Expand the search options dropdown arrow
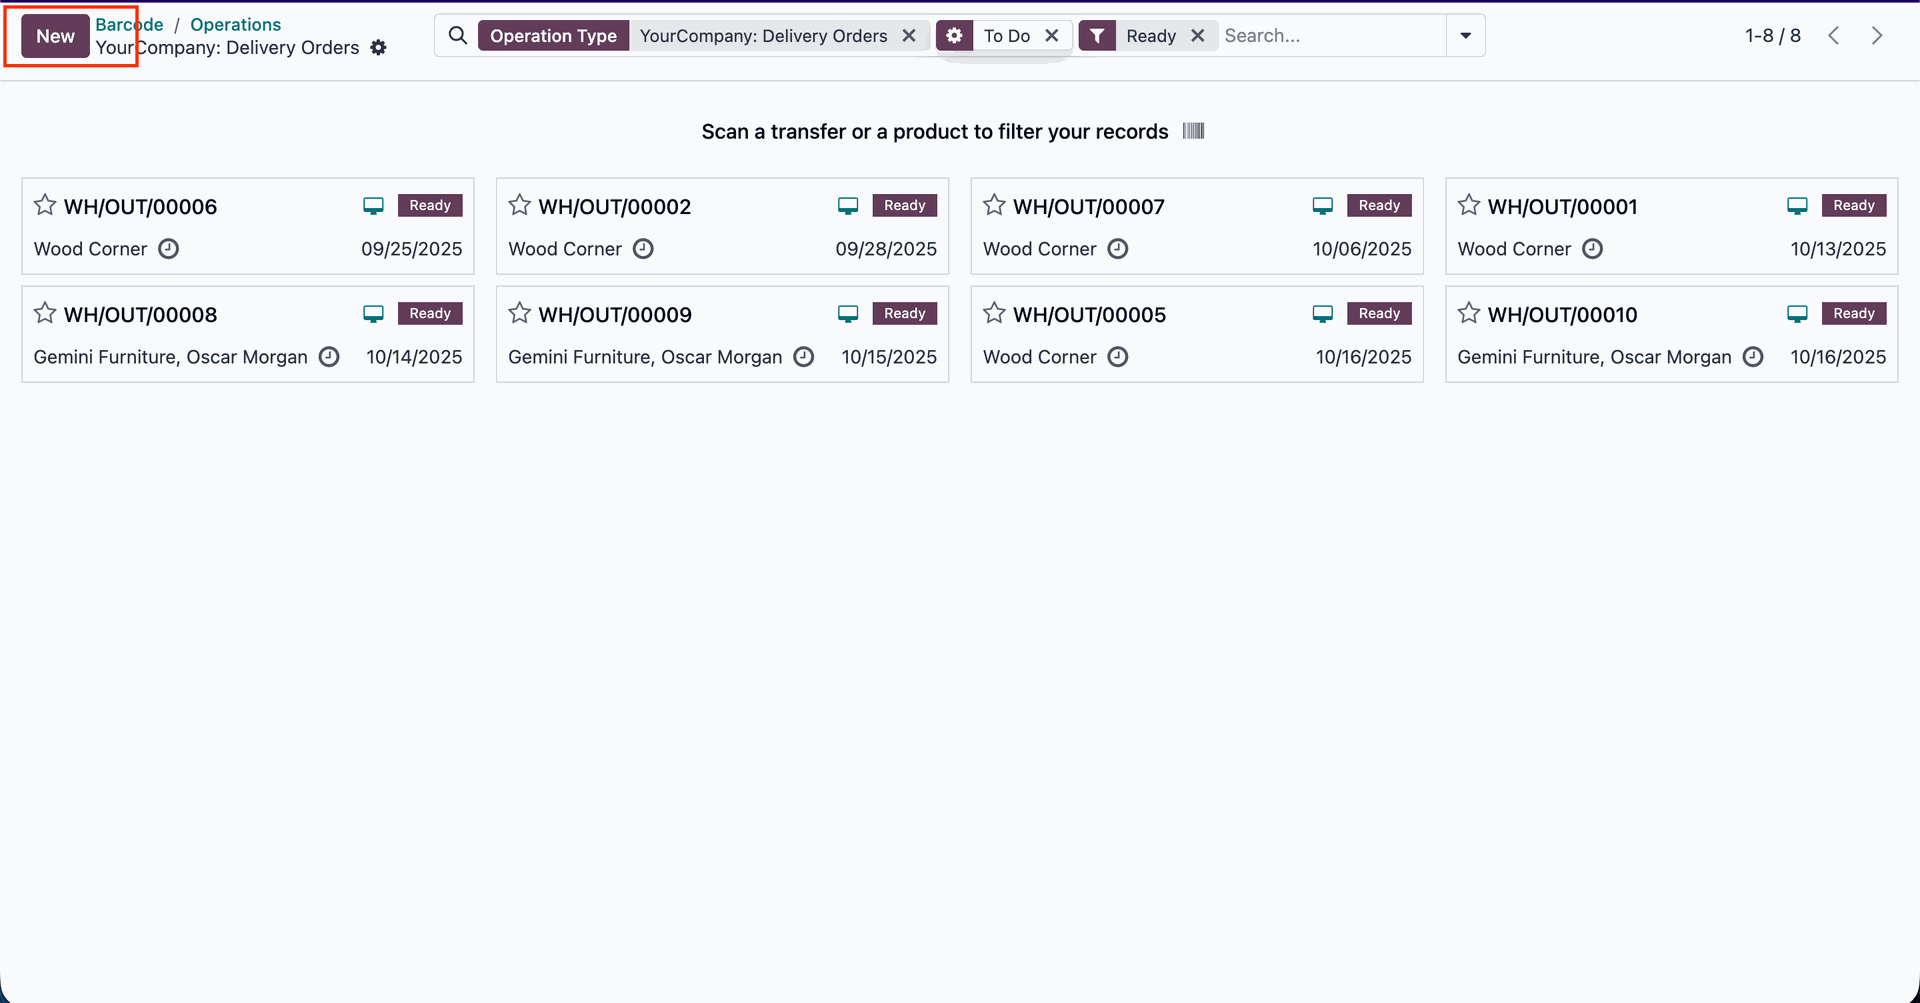The image size is (1920, 1003). 1465,36
